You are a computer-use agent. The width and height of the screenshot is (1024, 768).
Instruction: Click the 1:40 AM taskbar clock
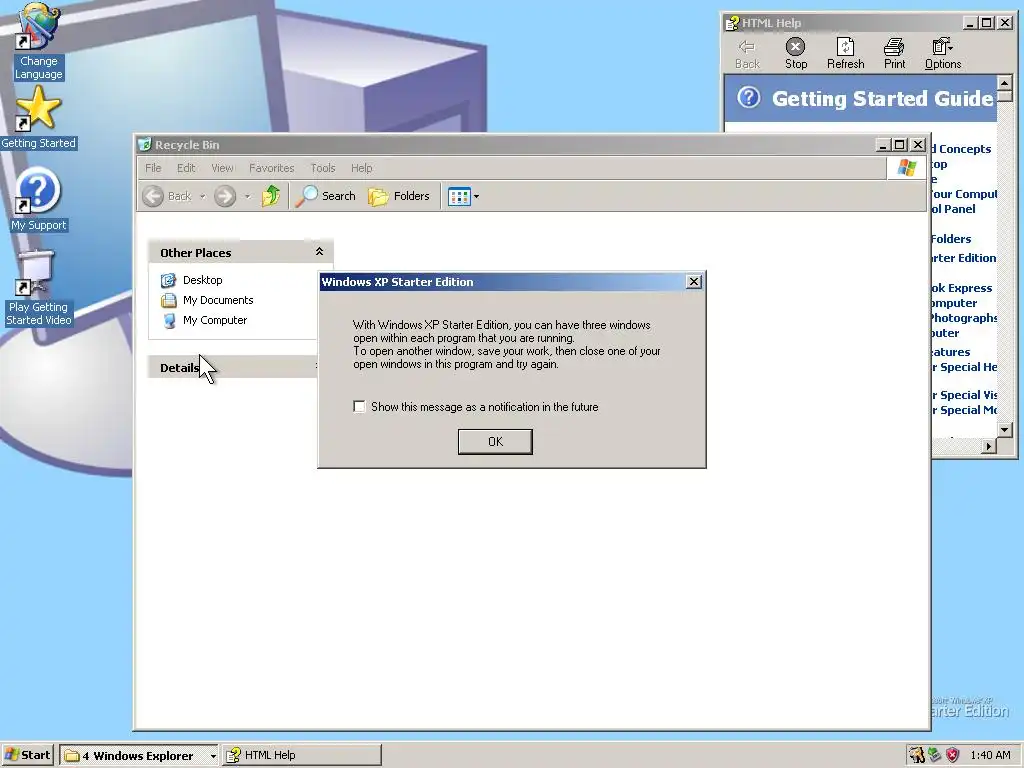990,756
